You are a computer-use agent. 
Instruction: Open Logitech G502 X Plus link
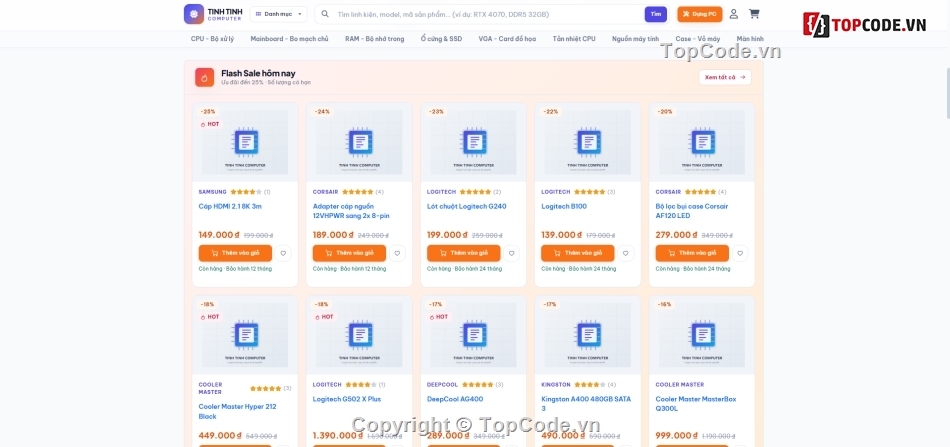tap(347, 399)
